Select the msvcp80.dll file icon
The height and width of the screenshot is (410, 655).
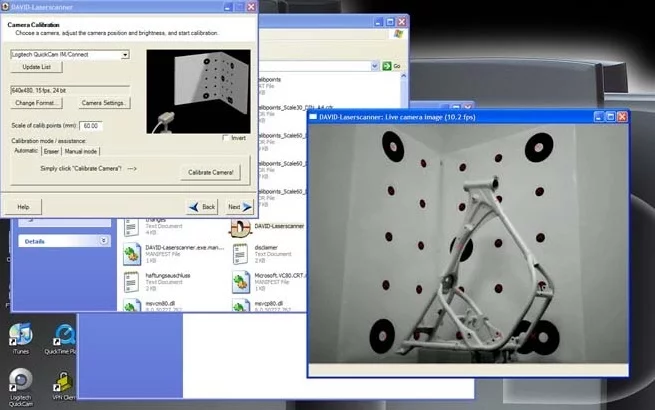click(x=241, y=306)
